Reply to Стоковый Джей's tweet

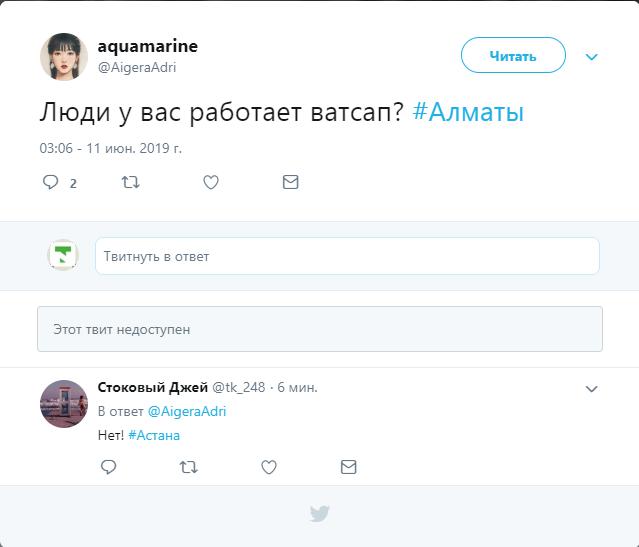[x=109, y=467]
